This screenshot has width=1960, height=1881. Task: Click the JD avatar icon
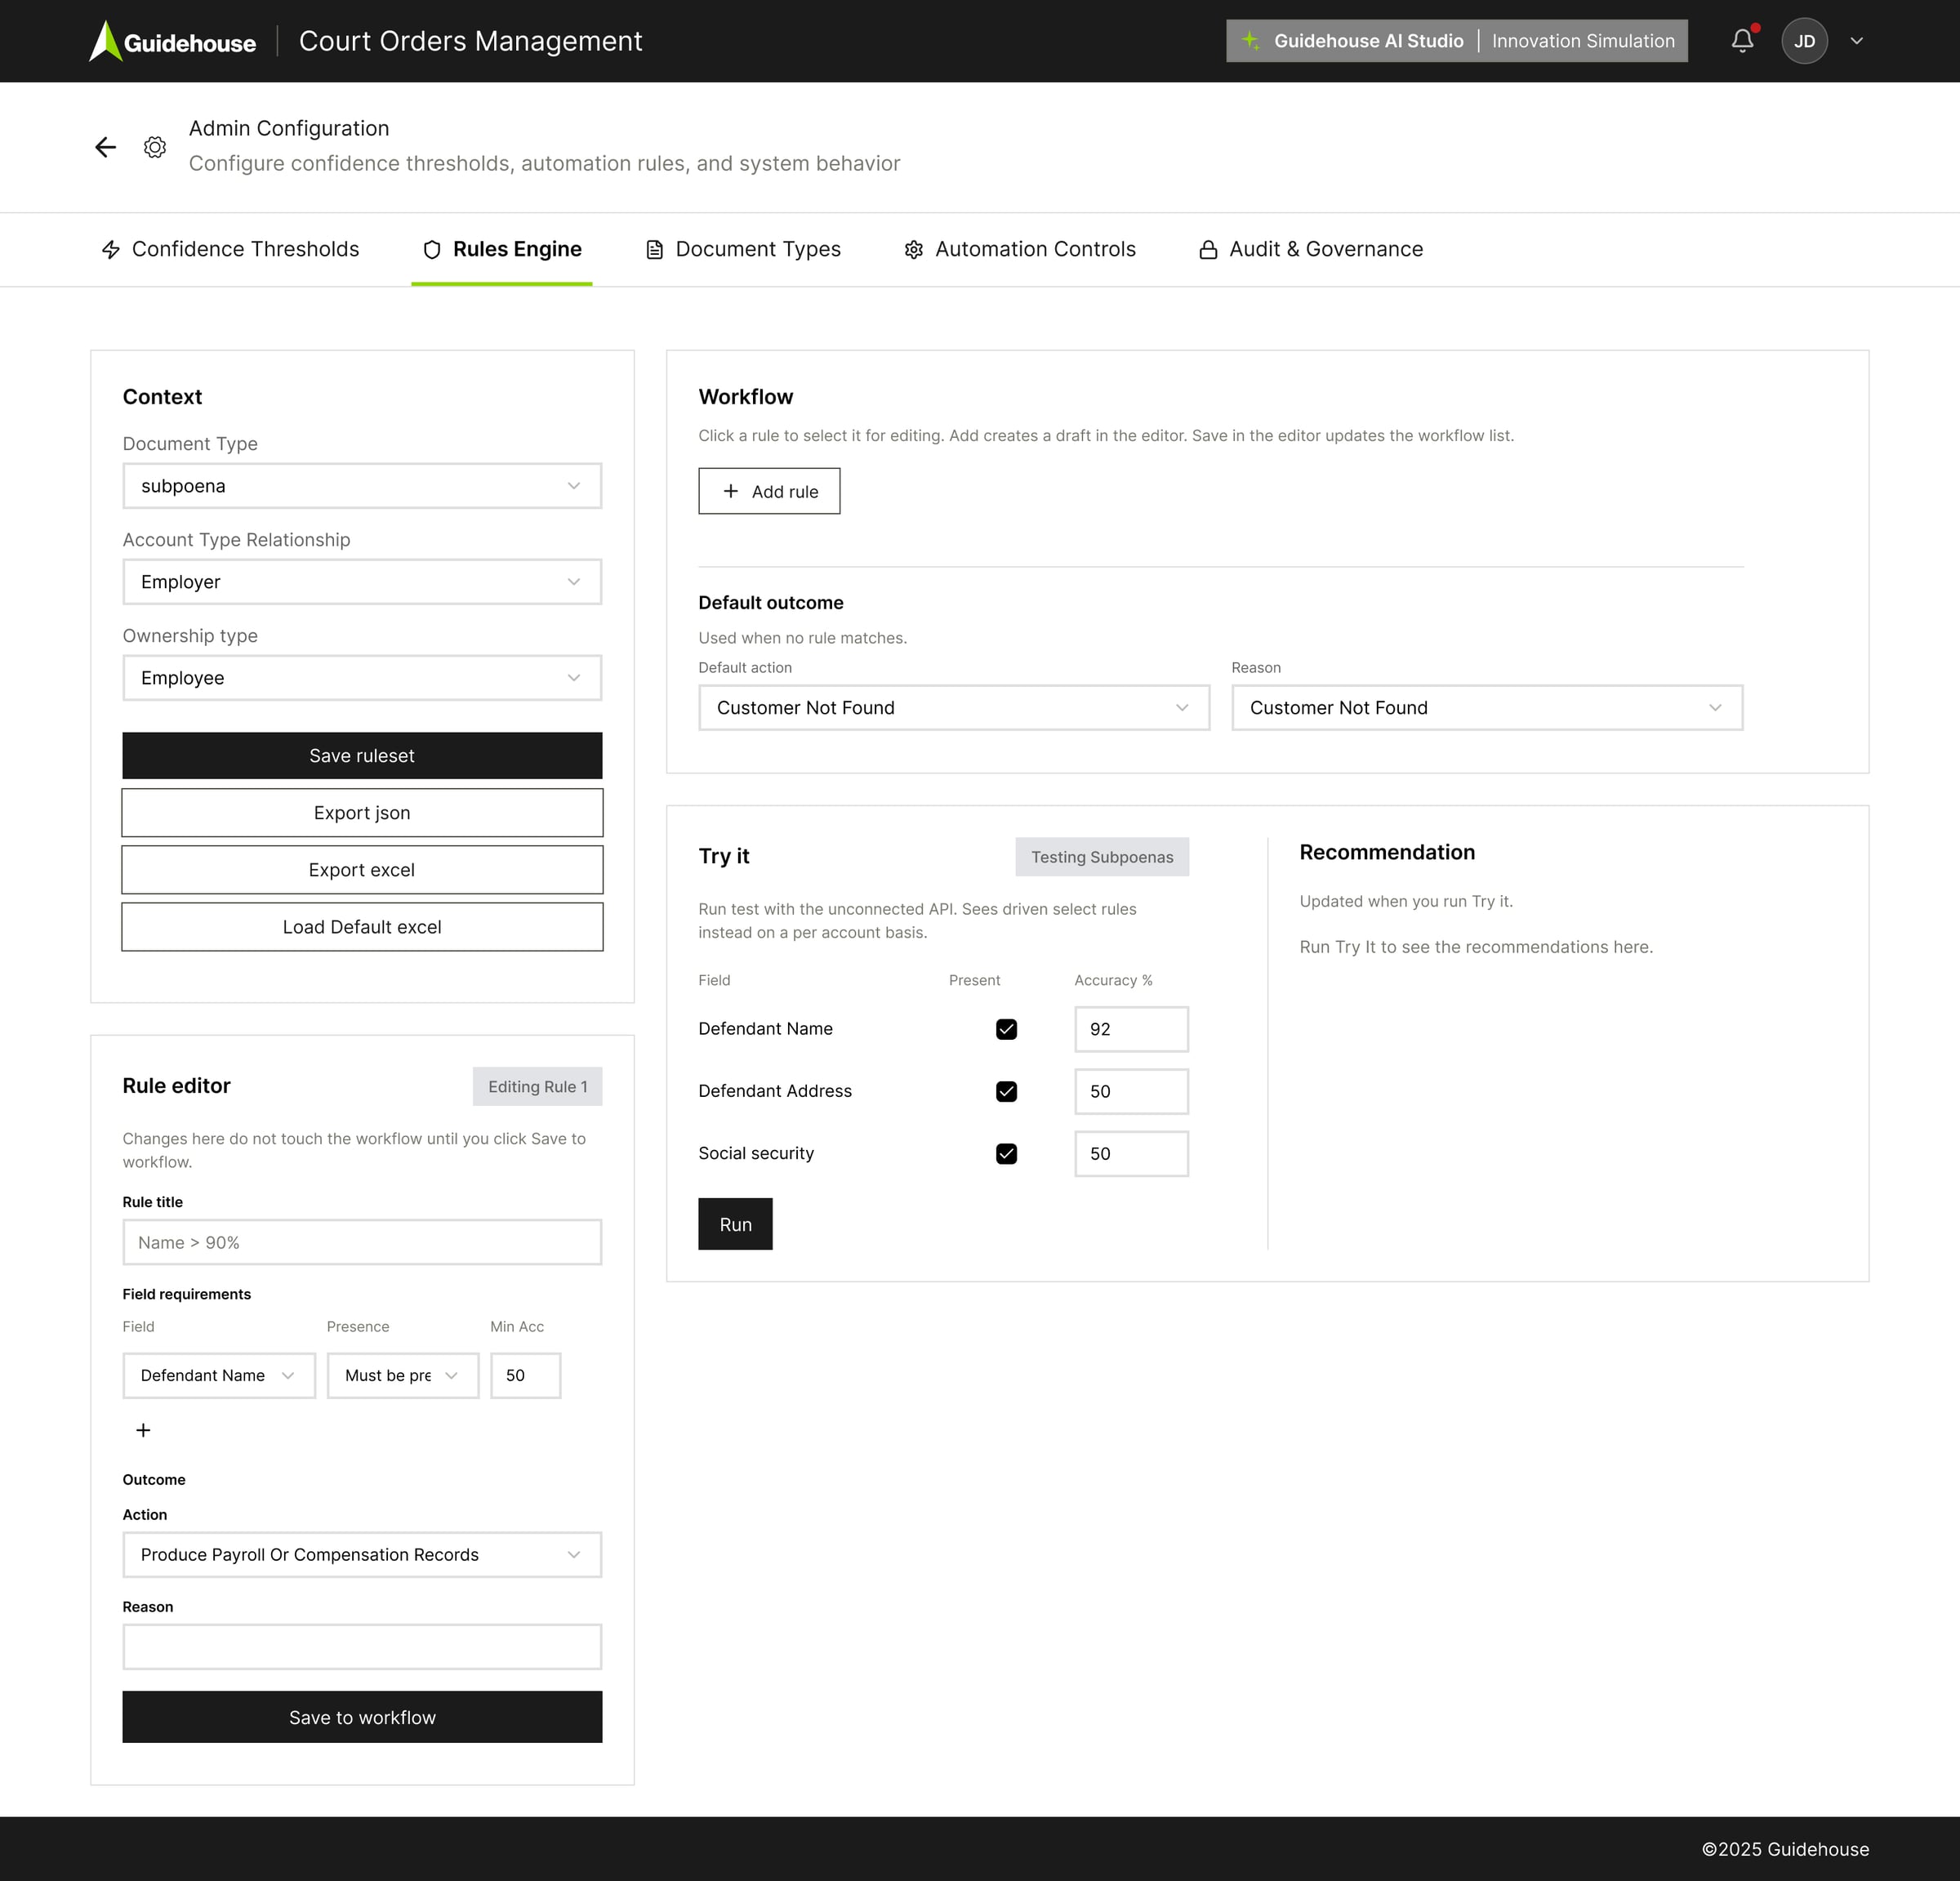pyautogui.click(x=1805, y=41)
